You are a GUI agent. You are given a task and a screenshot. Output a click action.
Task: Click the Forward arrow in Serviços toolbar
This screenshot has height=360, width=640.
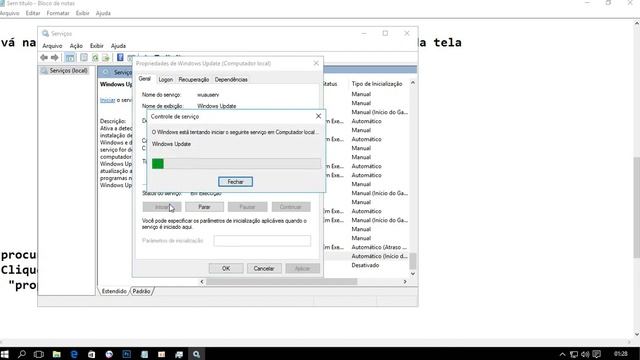pos(54,58)
